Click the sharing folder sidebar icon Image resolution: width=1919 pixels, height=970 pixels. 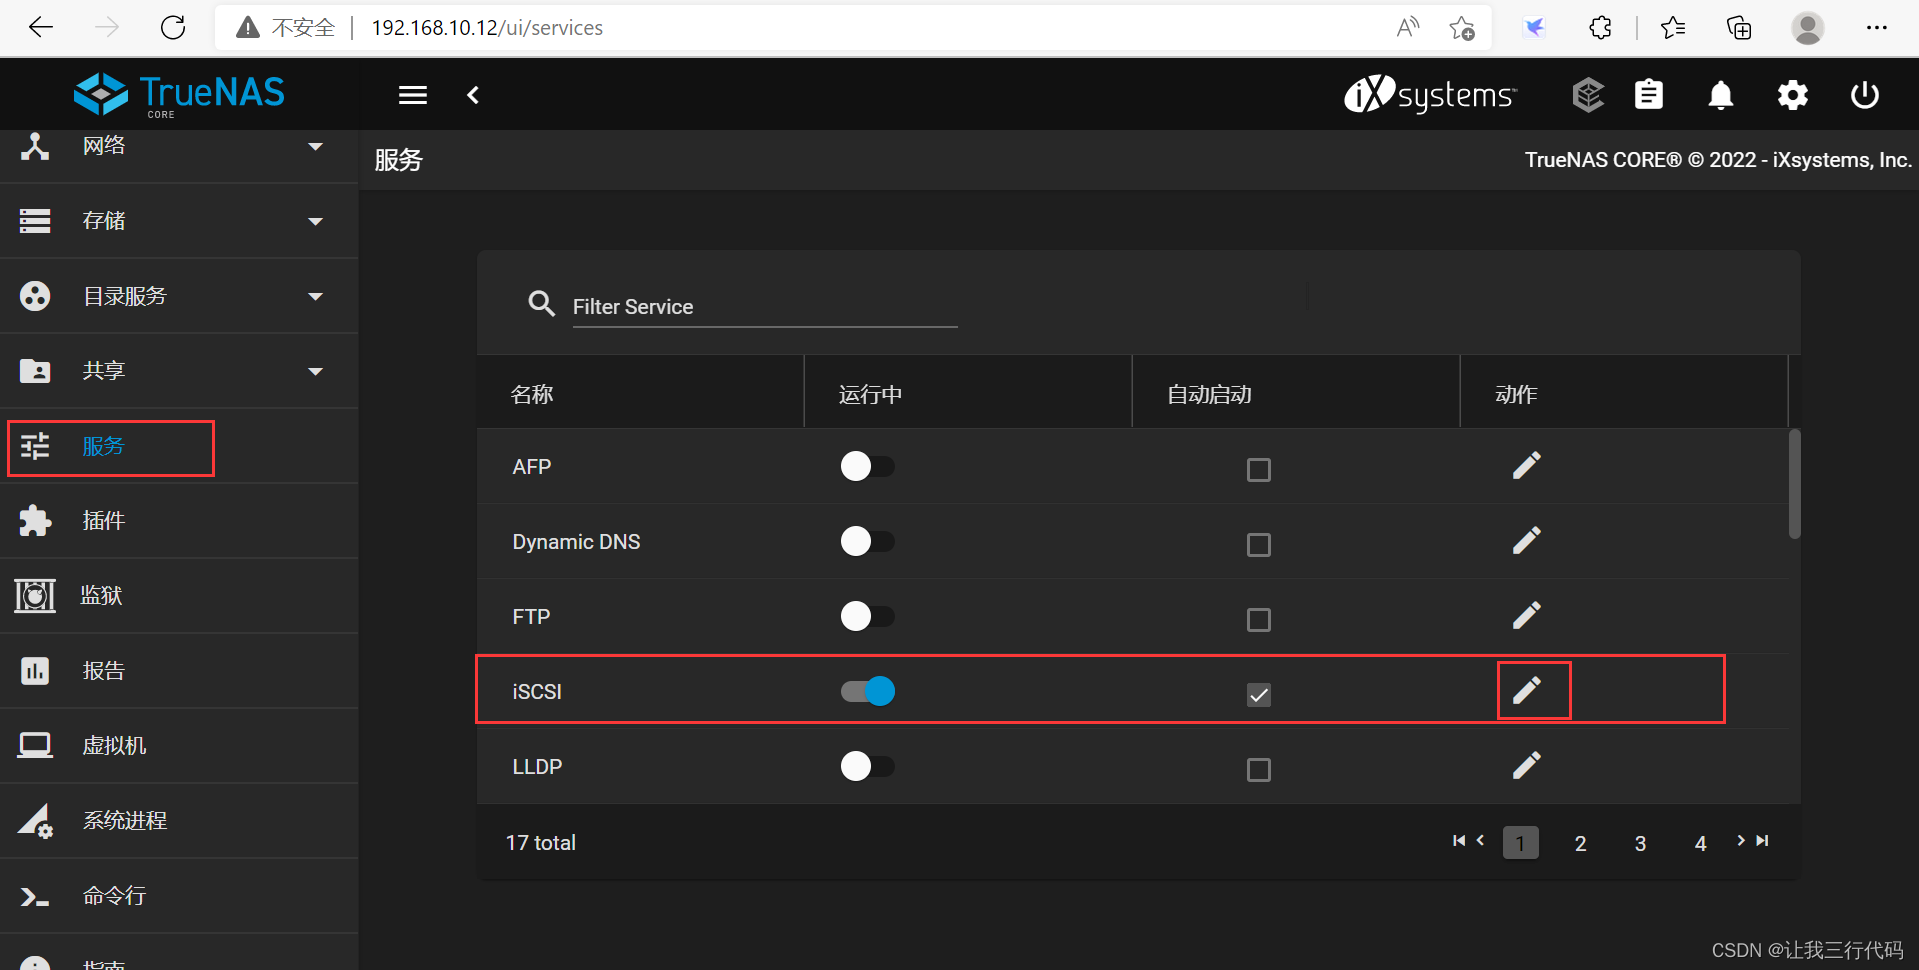click(35, 371)
